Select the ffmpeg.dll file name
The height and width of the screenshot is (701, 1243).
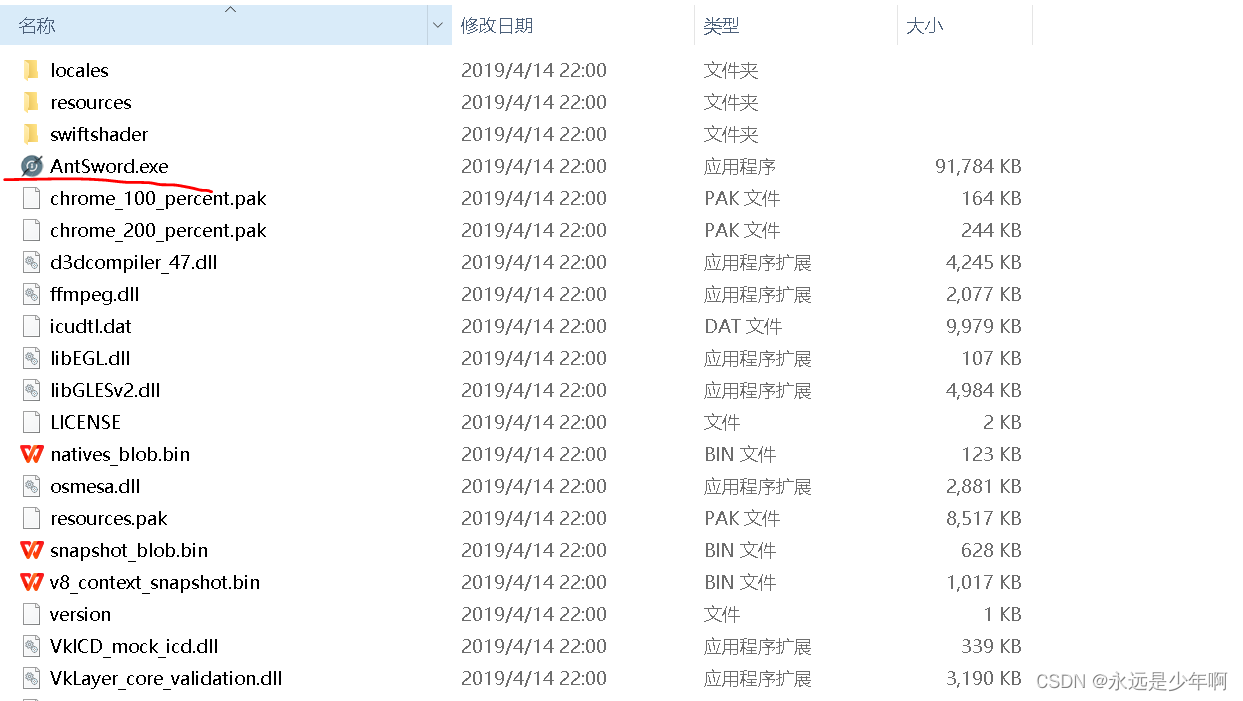tap(94, 294)
